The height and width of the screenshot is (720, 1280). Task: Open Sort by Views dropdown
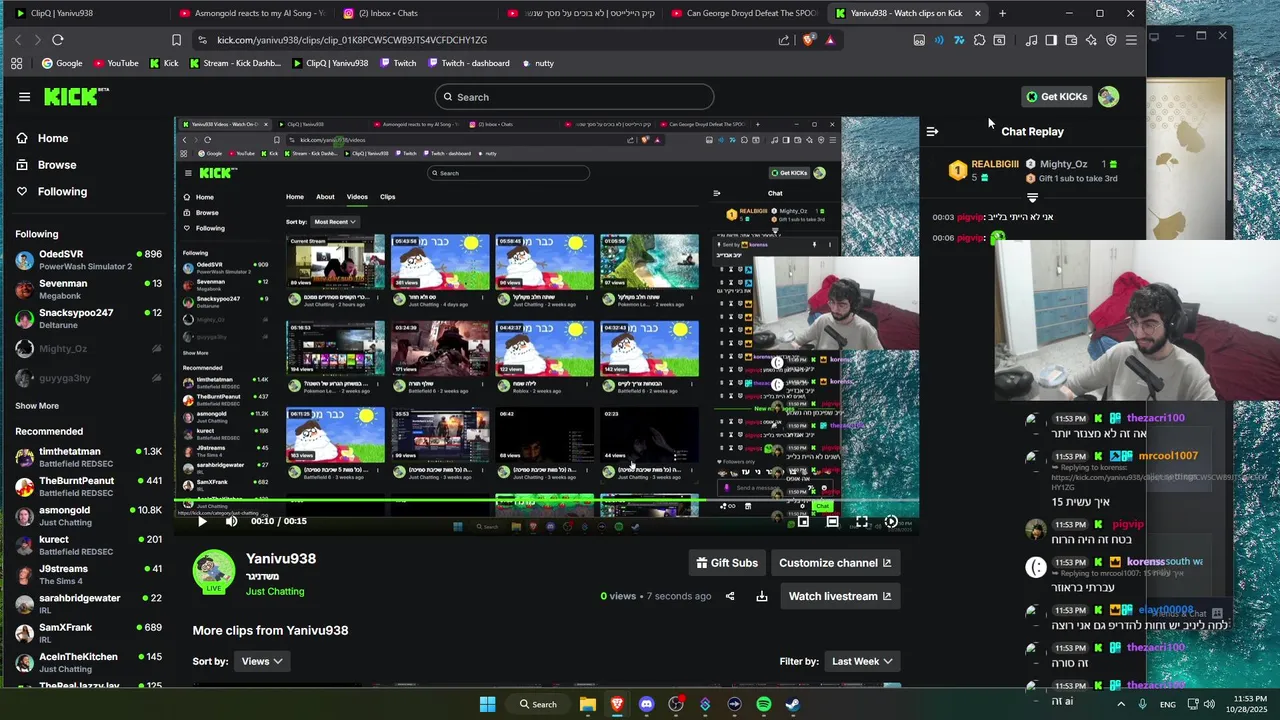(262, 661)
